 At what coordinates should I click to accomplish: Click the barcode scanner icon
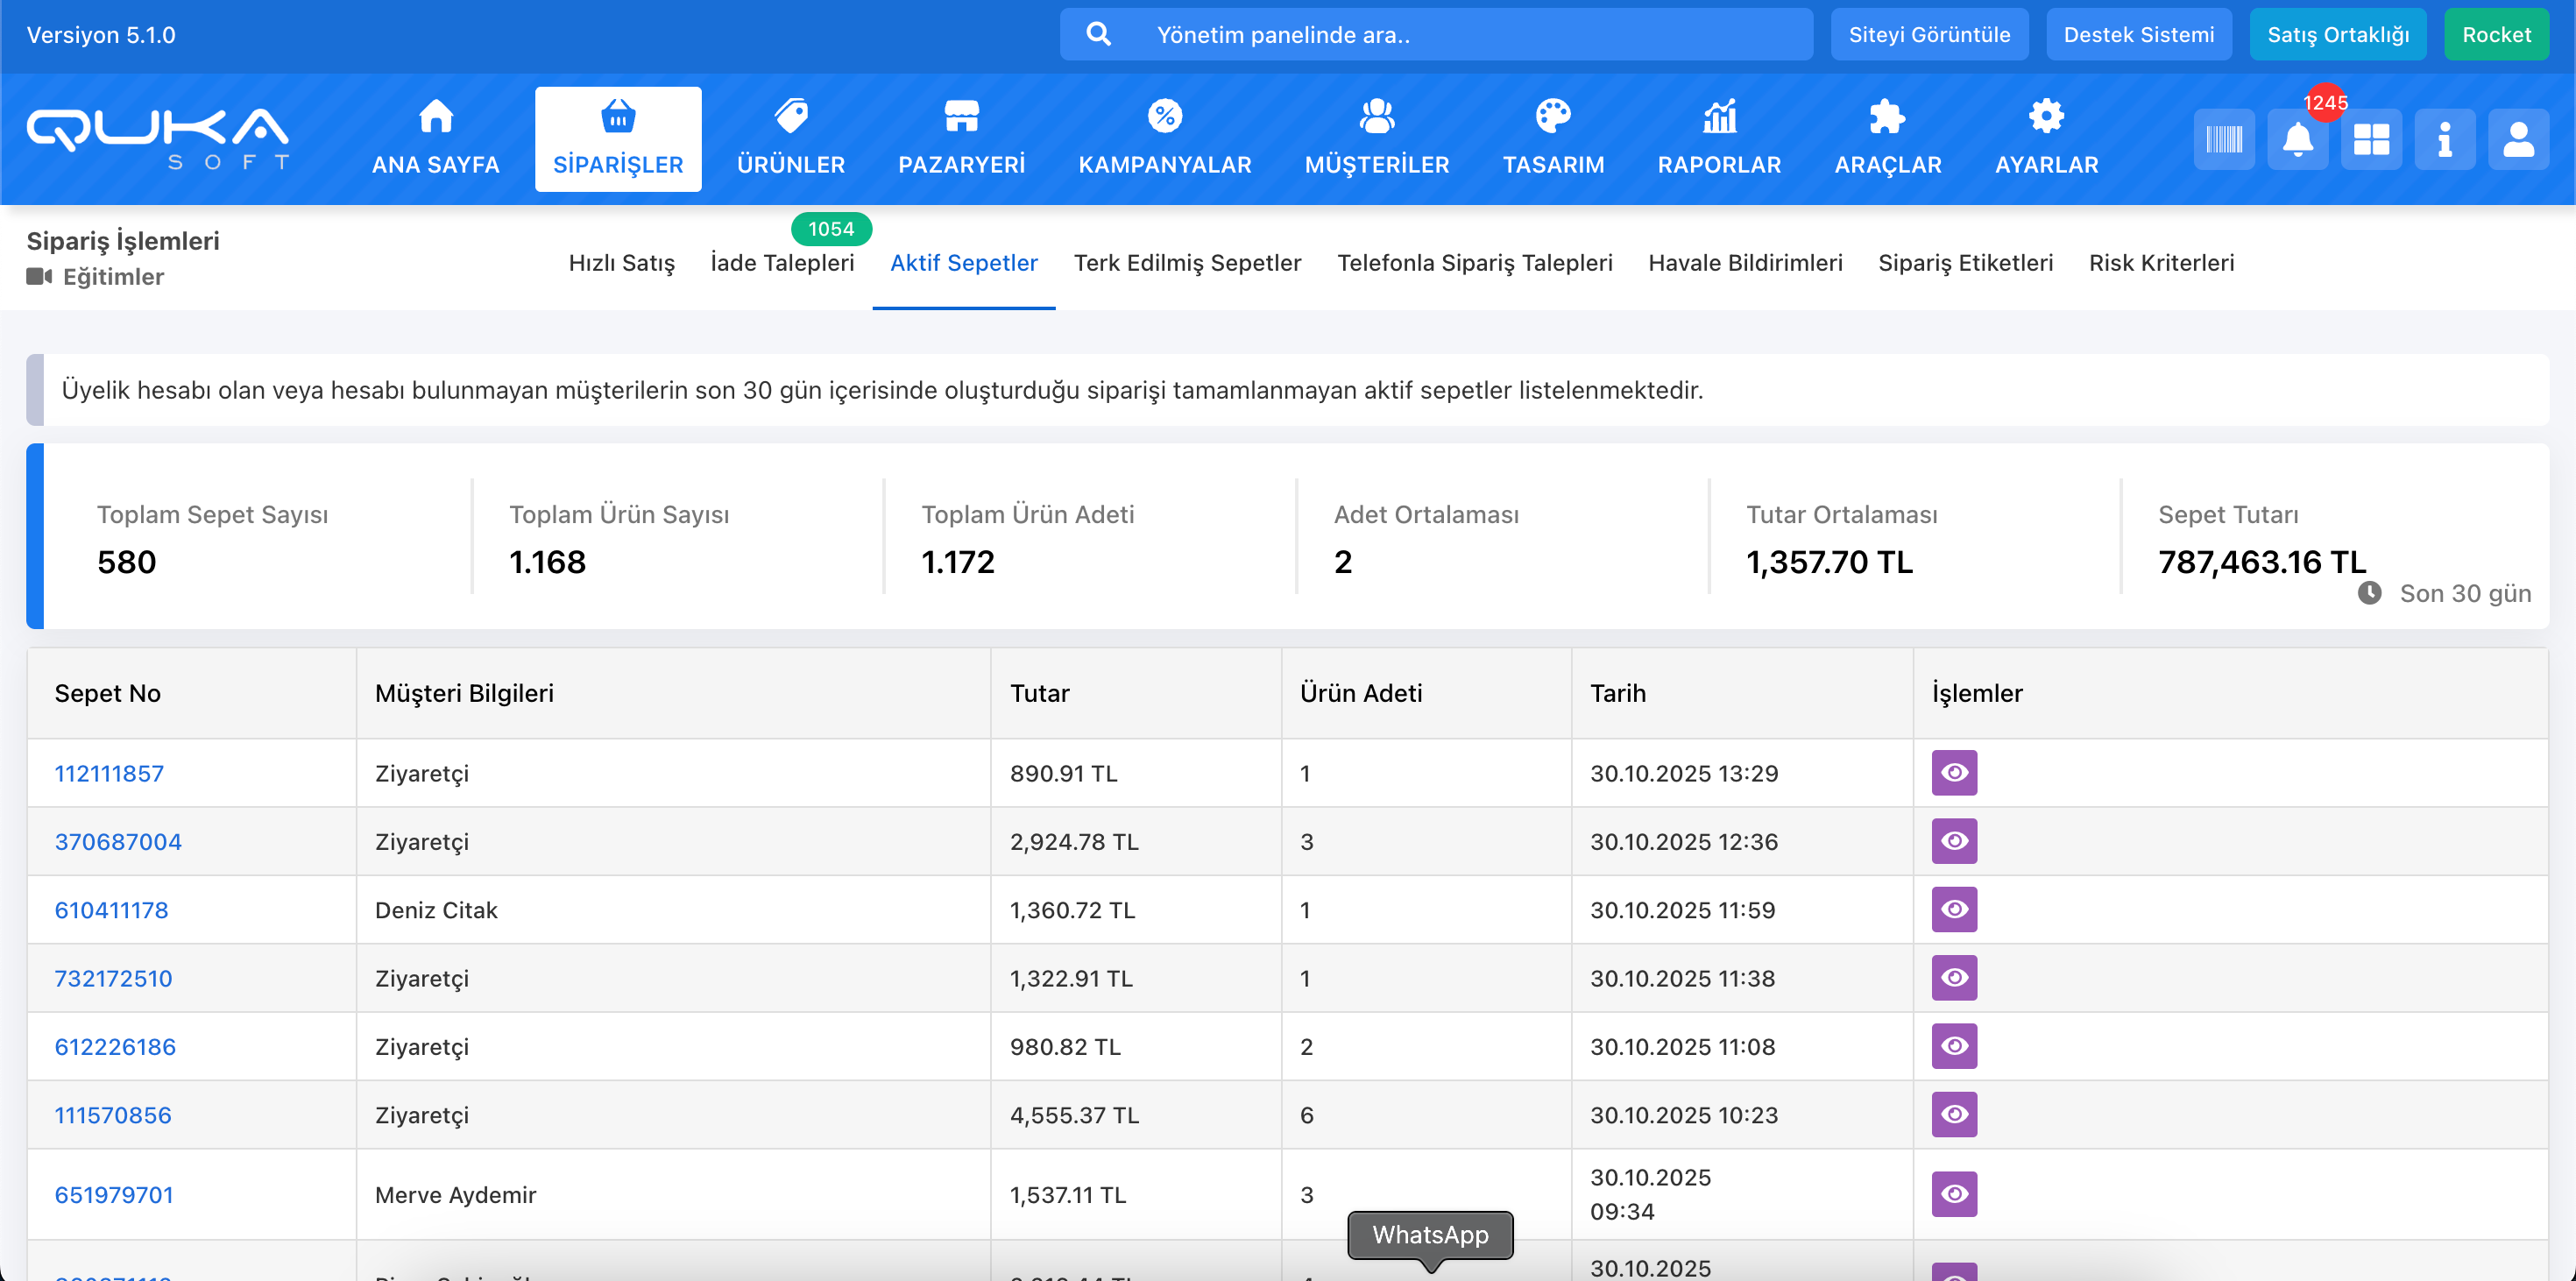click(2223, 140)
